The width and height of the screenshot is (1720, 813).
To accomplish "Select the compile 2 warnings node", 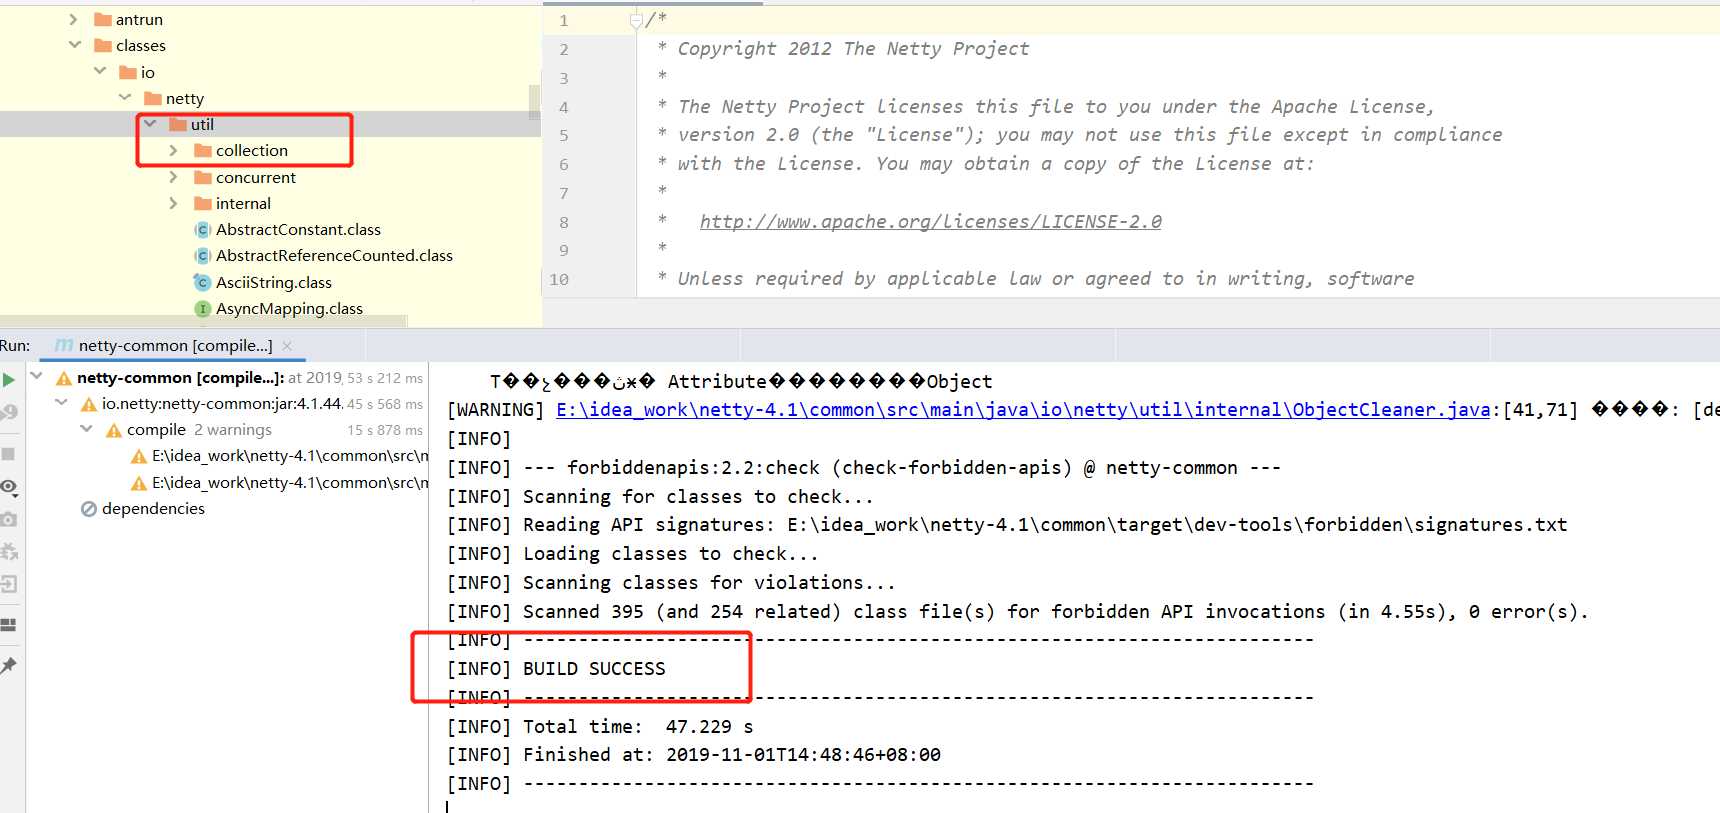I will (x=199, y=430).
